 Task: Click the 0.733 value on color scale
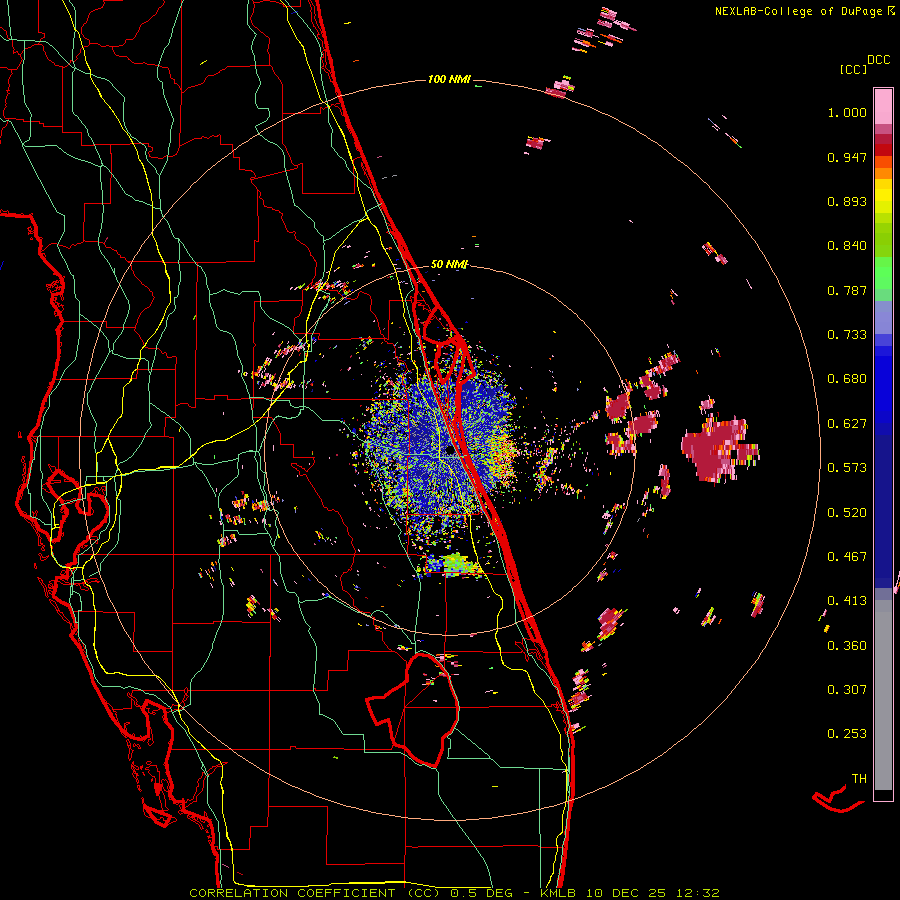(x=847, y=335)
